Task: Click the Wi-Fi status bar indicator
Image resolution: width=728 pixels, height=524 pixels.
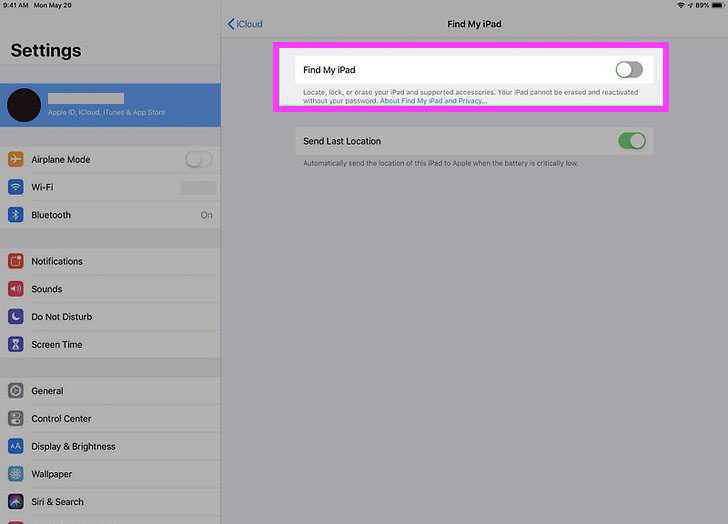Action: pos(681,6)
